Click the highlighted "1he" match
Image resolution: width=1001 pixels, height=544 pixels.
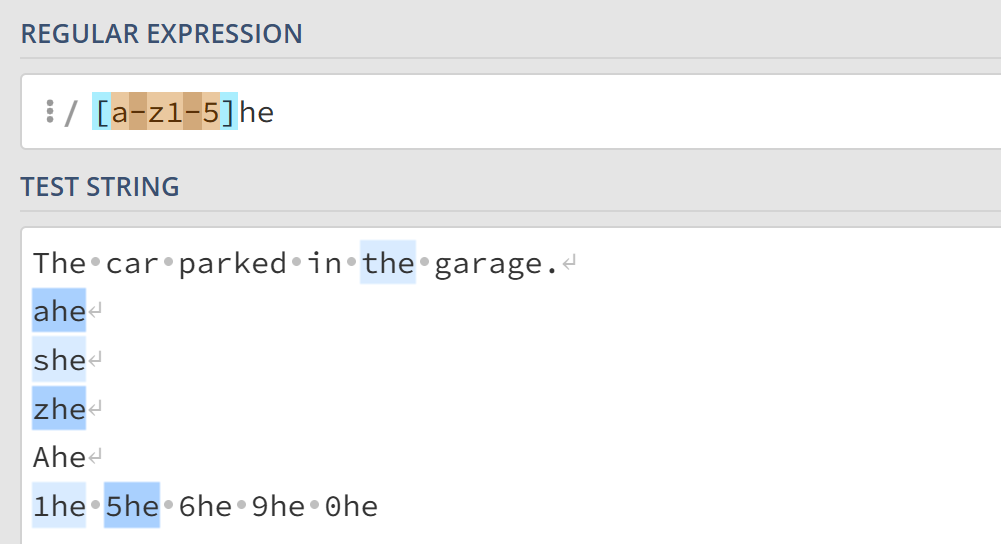pyautogui.click(x=59, y=507)
